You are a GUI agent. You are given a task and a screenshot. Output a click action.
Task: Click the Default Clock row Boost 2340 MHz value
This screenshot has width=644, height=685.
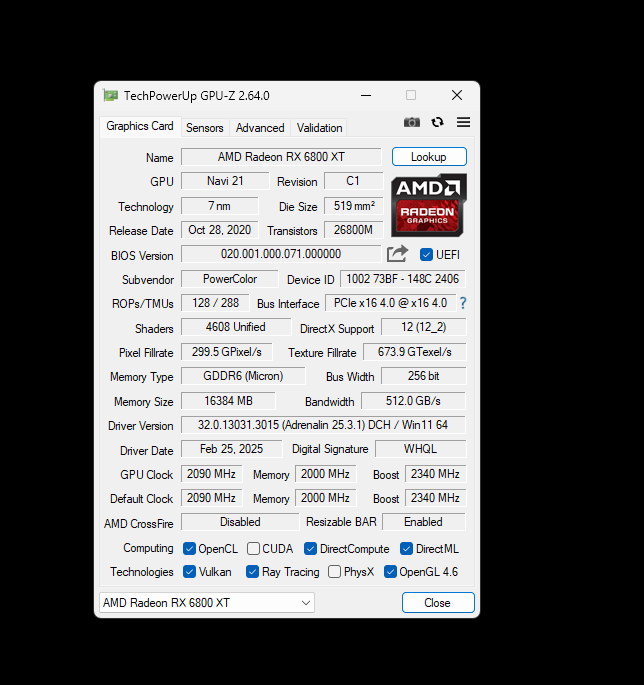(435, 498)
